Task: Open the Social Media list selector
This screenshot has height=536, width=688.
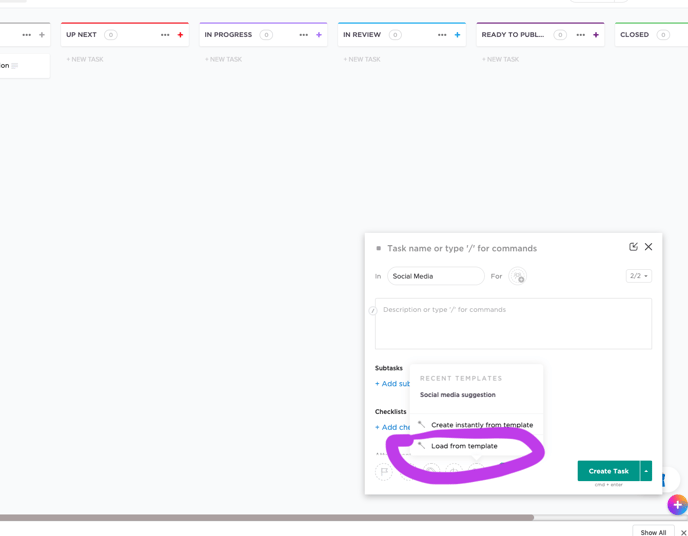Action: coord(435,276)
